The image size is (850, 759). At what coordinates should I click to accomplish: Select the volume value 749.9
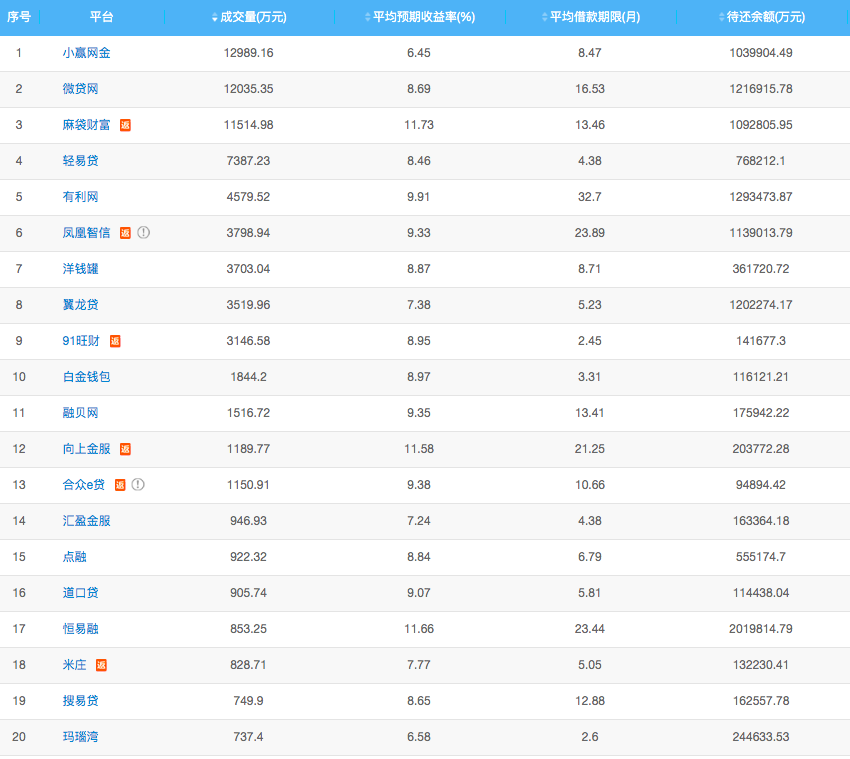248,700
